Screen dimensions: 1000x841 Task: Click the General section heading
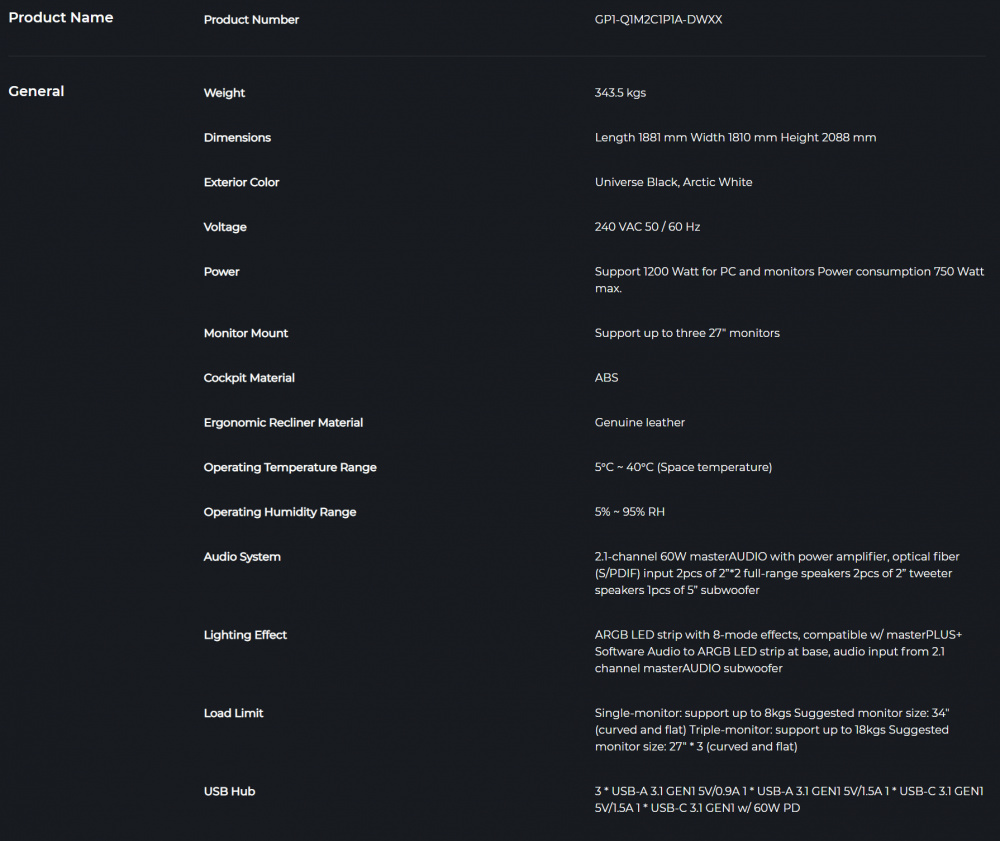point(36,91)
